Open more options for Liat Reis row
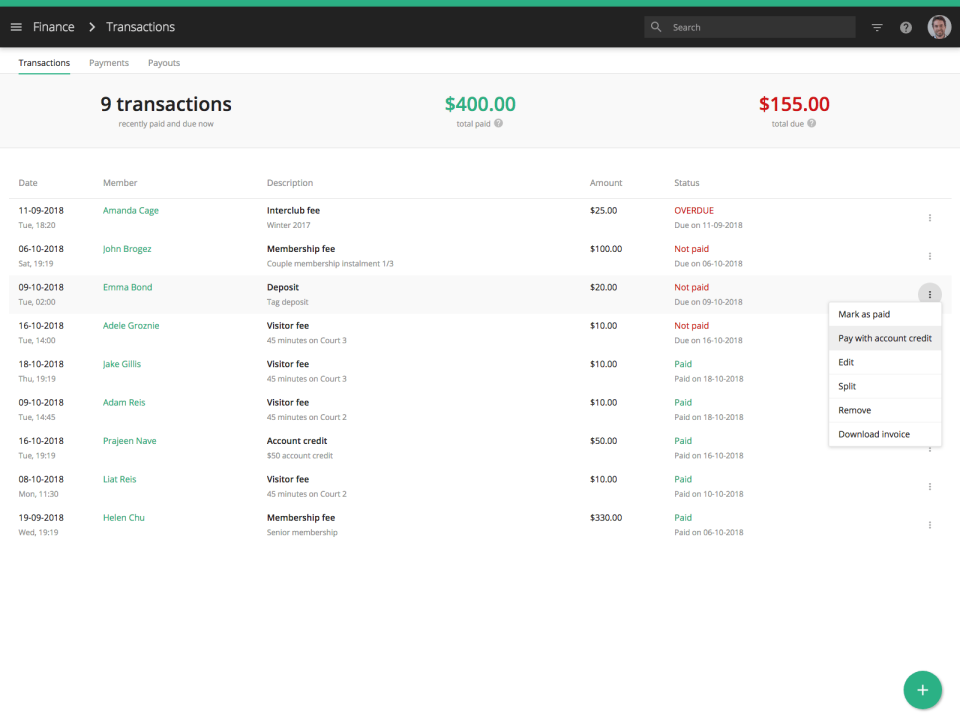960x720 pixels. coord(929,487)
